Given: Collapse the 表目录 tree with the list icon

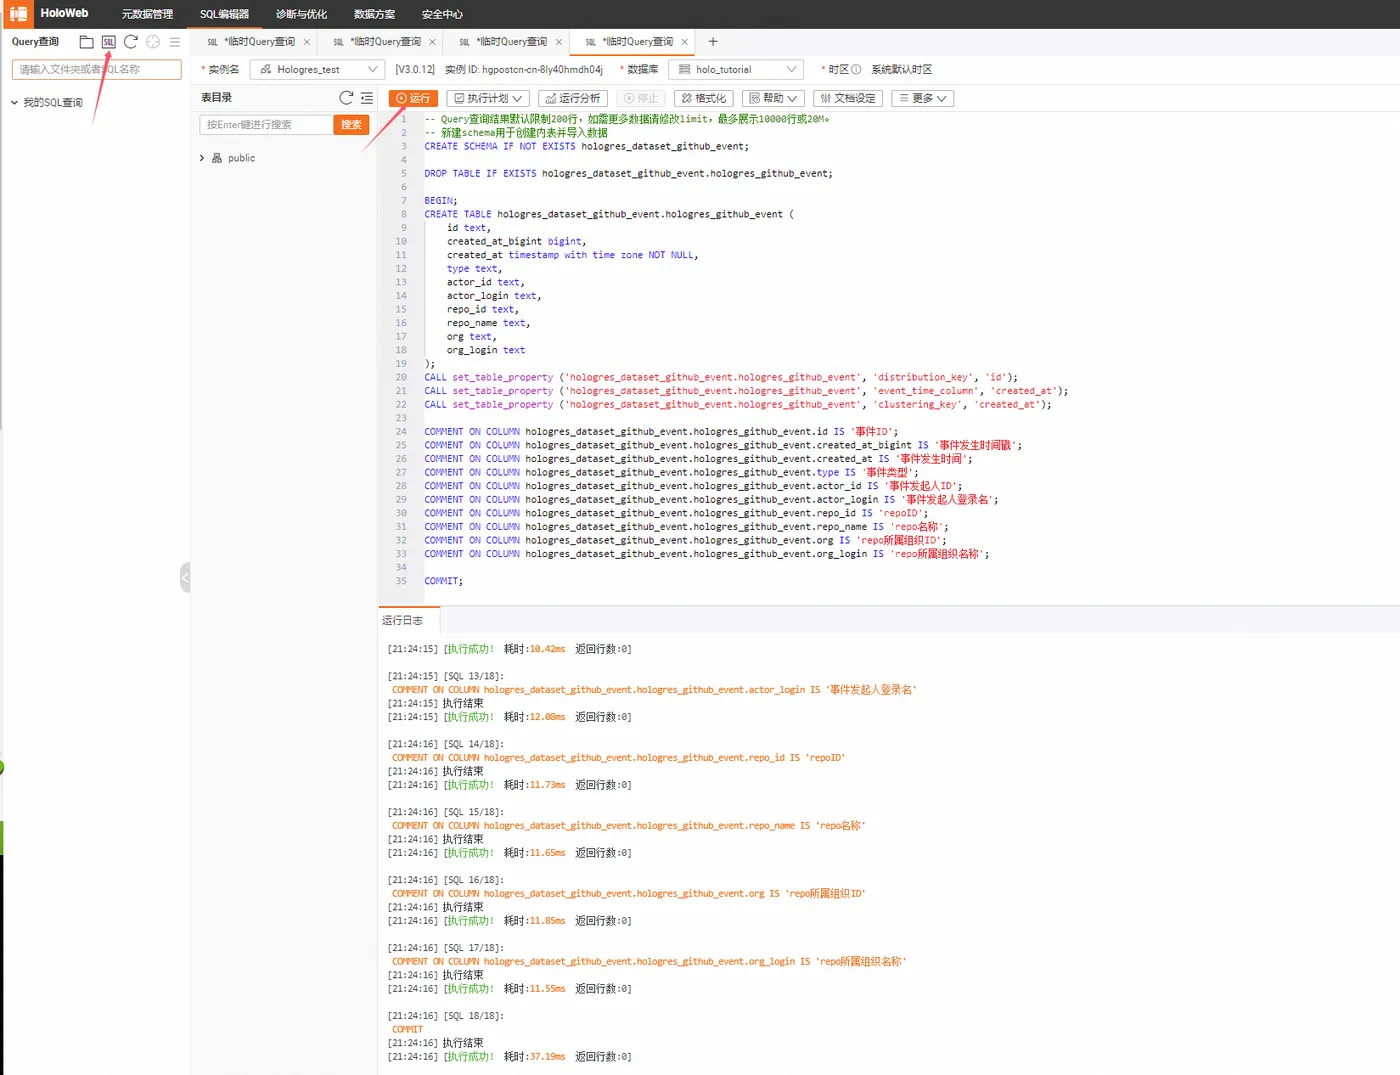Looking at the screenshot, I should pos(367,98).
